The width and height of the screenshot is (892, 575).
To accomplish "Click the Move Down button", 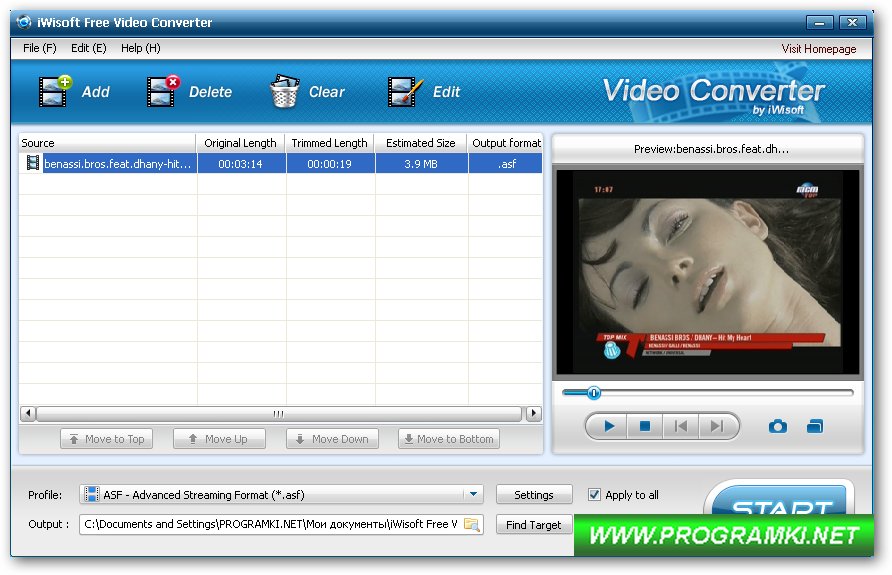I will pos(332,439).
